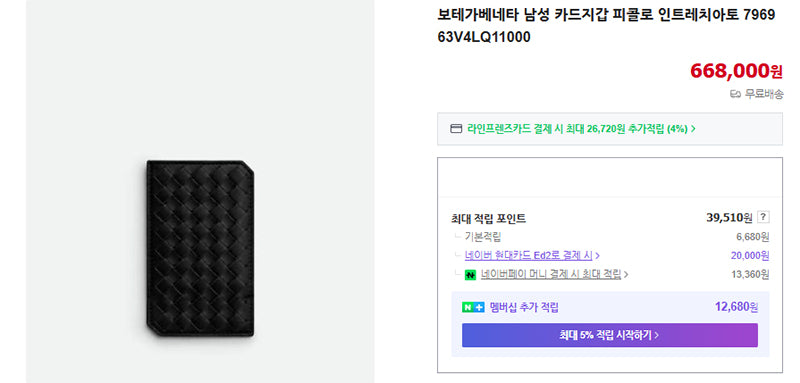Viewport: 800px width, 383px height.
Task: Click the 무료배송 shipping label
Action: (x=763, y=94)
